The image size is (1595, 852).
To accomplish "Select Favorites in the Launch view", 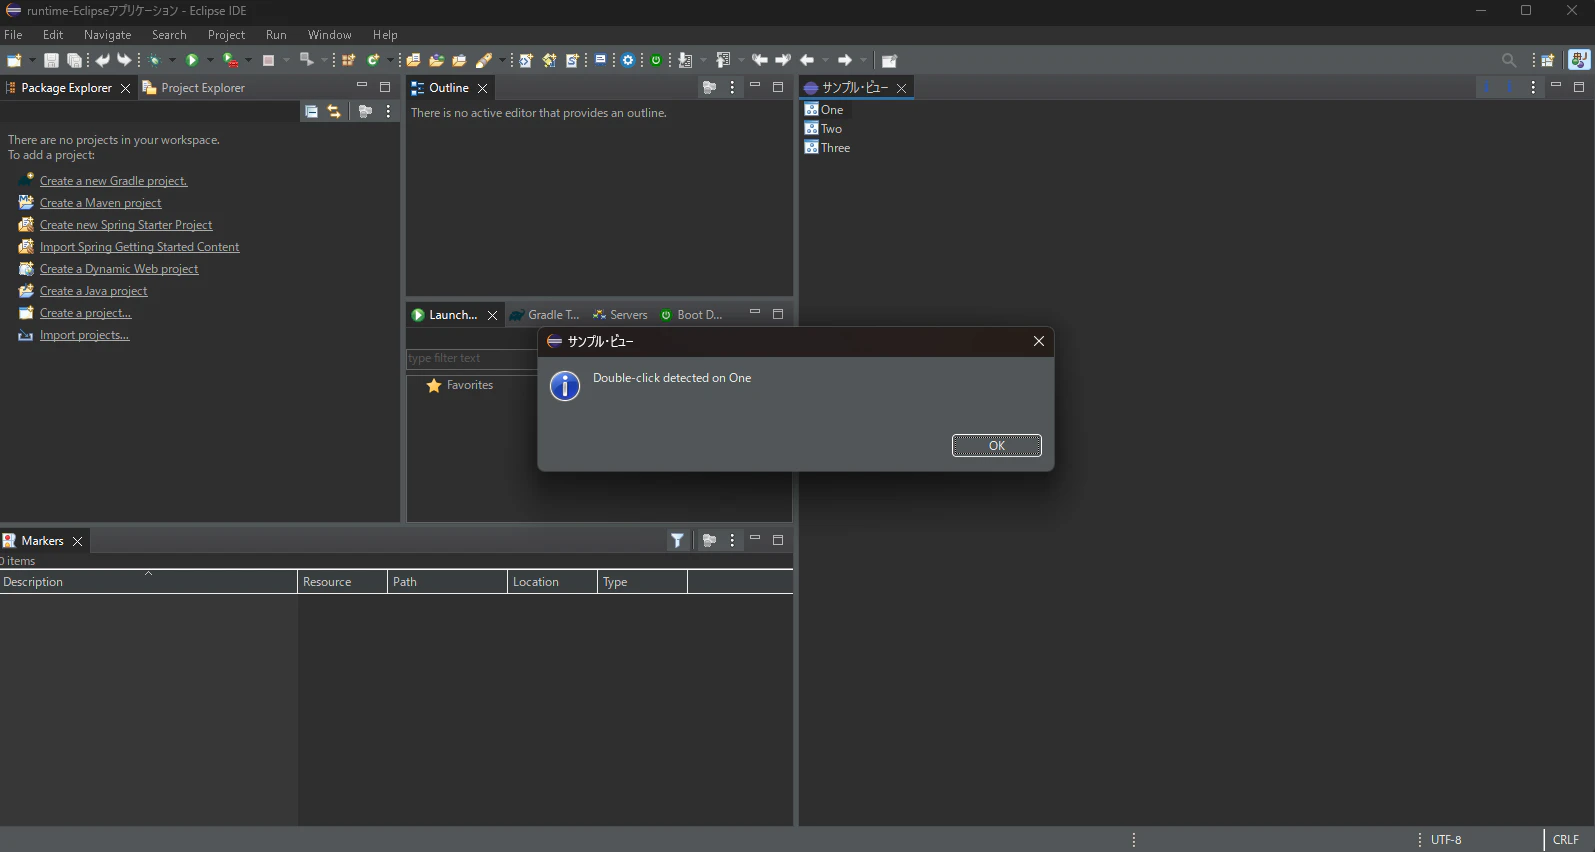I will (460, 385).
